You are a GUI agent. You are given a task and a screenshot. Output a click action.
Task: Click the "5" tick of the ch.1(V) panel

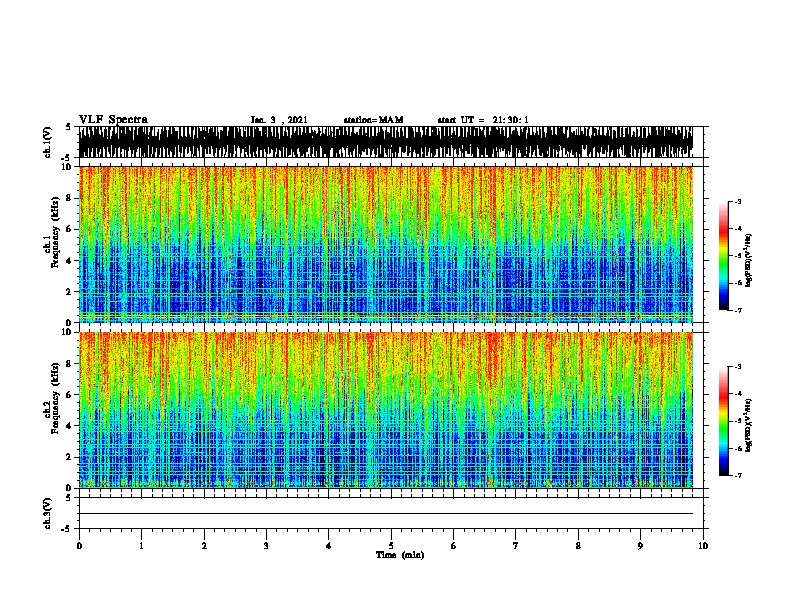click(69, 127)
